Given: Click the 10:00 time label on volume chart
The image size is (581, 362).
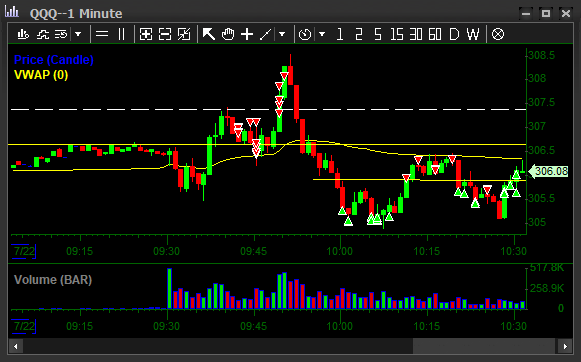Looking at the screenshot, I should pos(340,326).
